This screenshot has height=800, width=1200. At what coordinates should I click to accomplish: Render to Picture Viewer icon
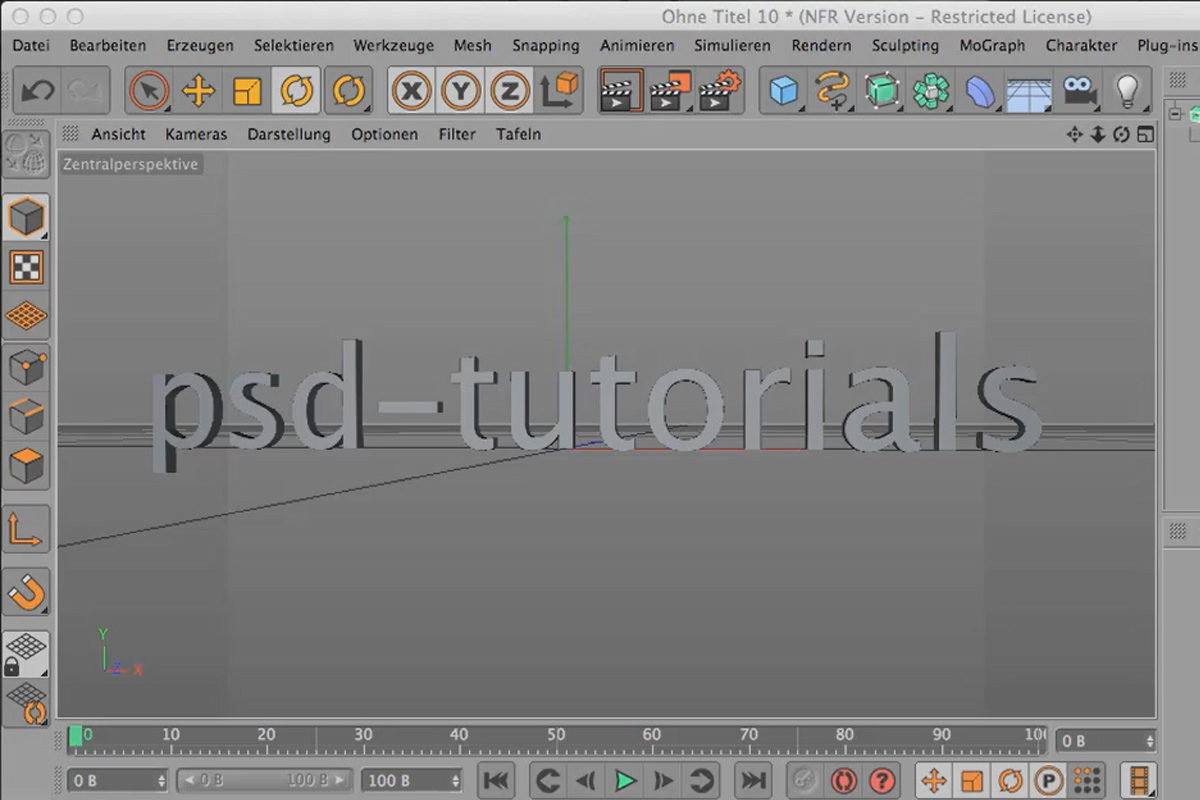[x=670, y=91]
